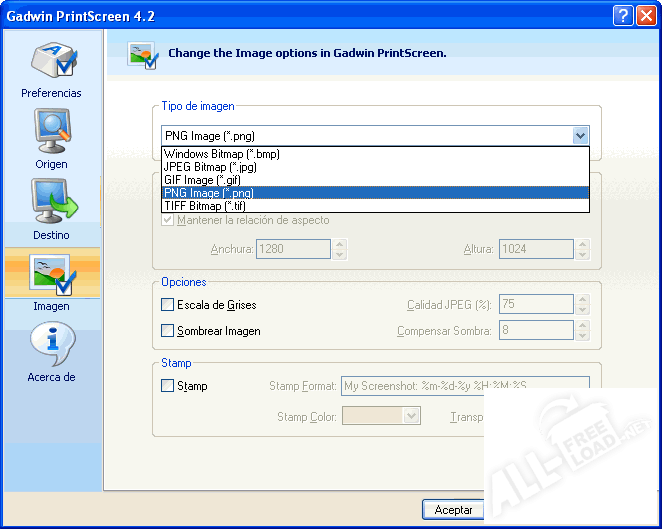Viewport: 662px width, 529px height.
Task: Select the Imagen sidebar icon
Action: (51, 275)
